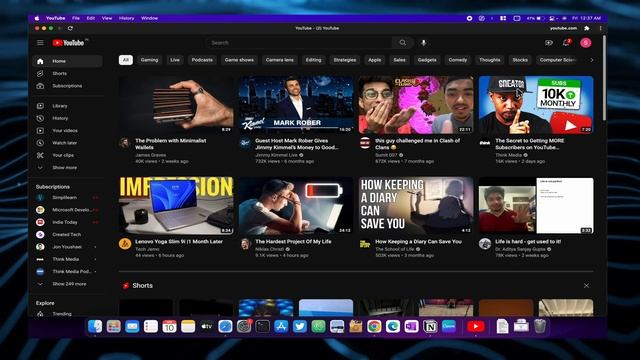The width and height of the screenshot is (640, 360).
Task: Close the Shorts shelf
Action: click(586, 285)
